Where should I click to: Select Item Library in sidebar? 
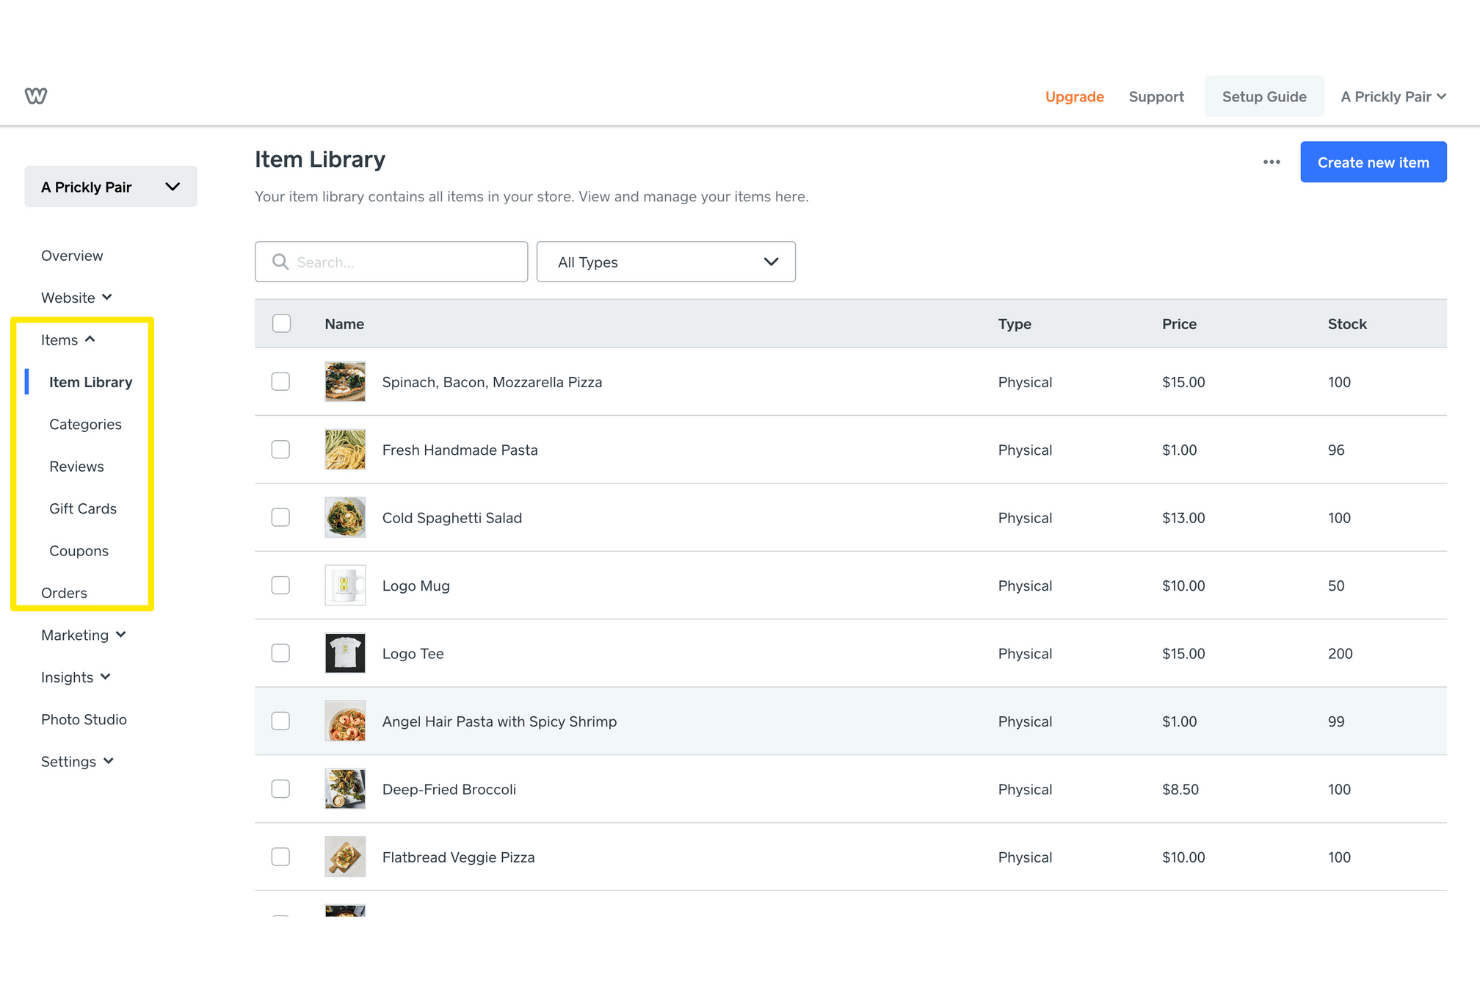(x=91, y=382)
